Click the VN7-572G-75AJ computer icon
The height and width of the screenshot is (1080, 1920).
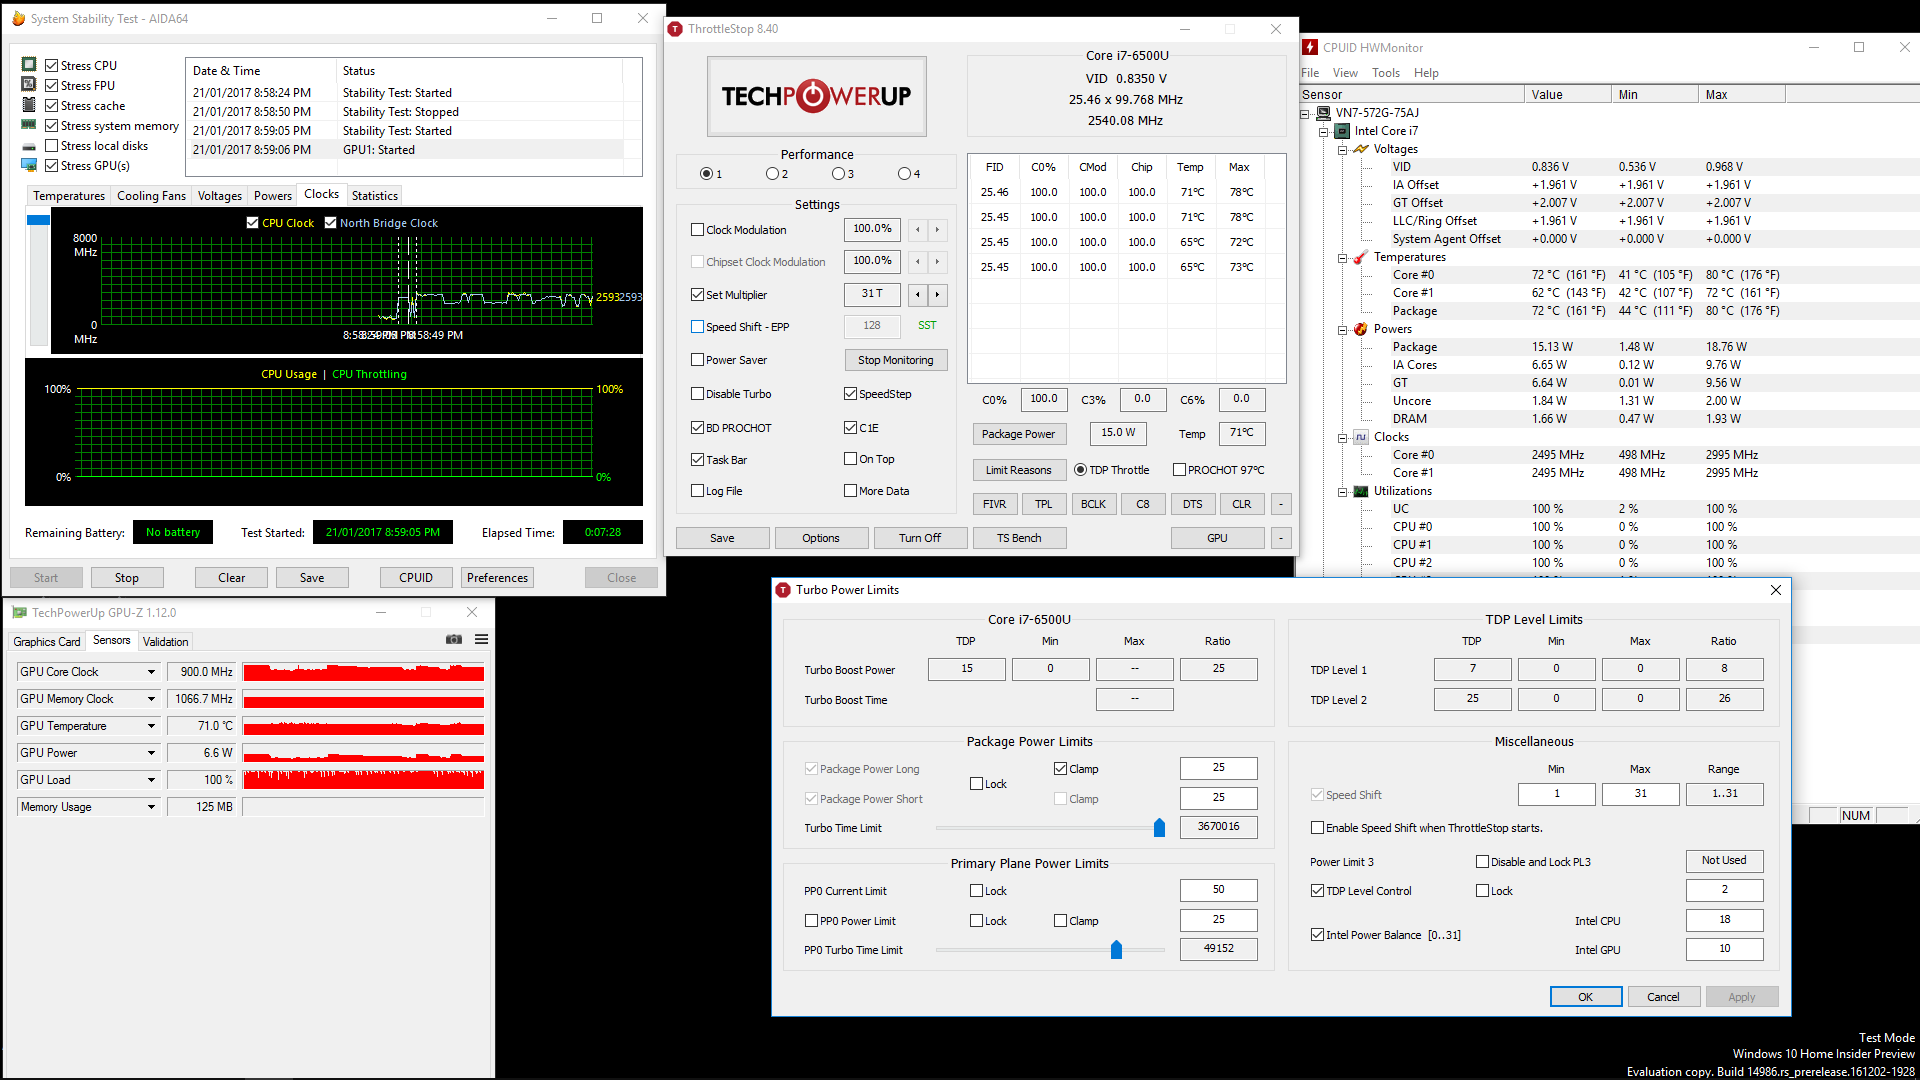click(x=1323, y=113)
